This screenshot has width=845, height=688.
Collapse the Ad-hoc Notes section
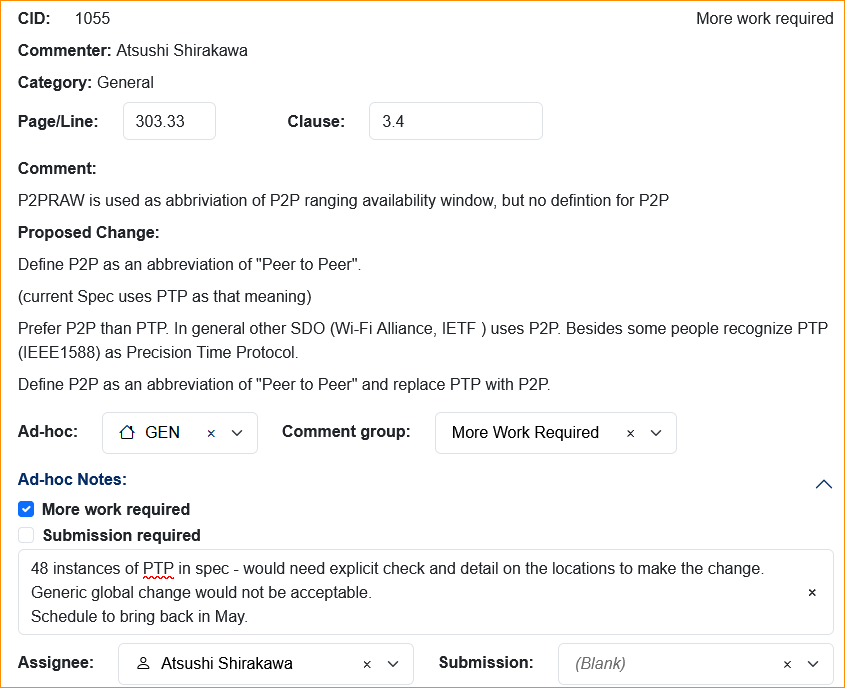pos(823,484)
